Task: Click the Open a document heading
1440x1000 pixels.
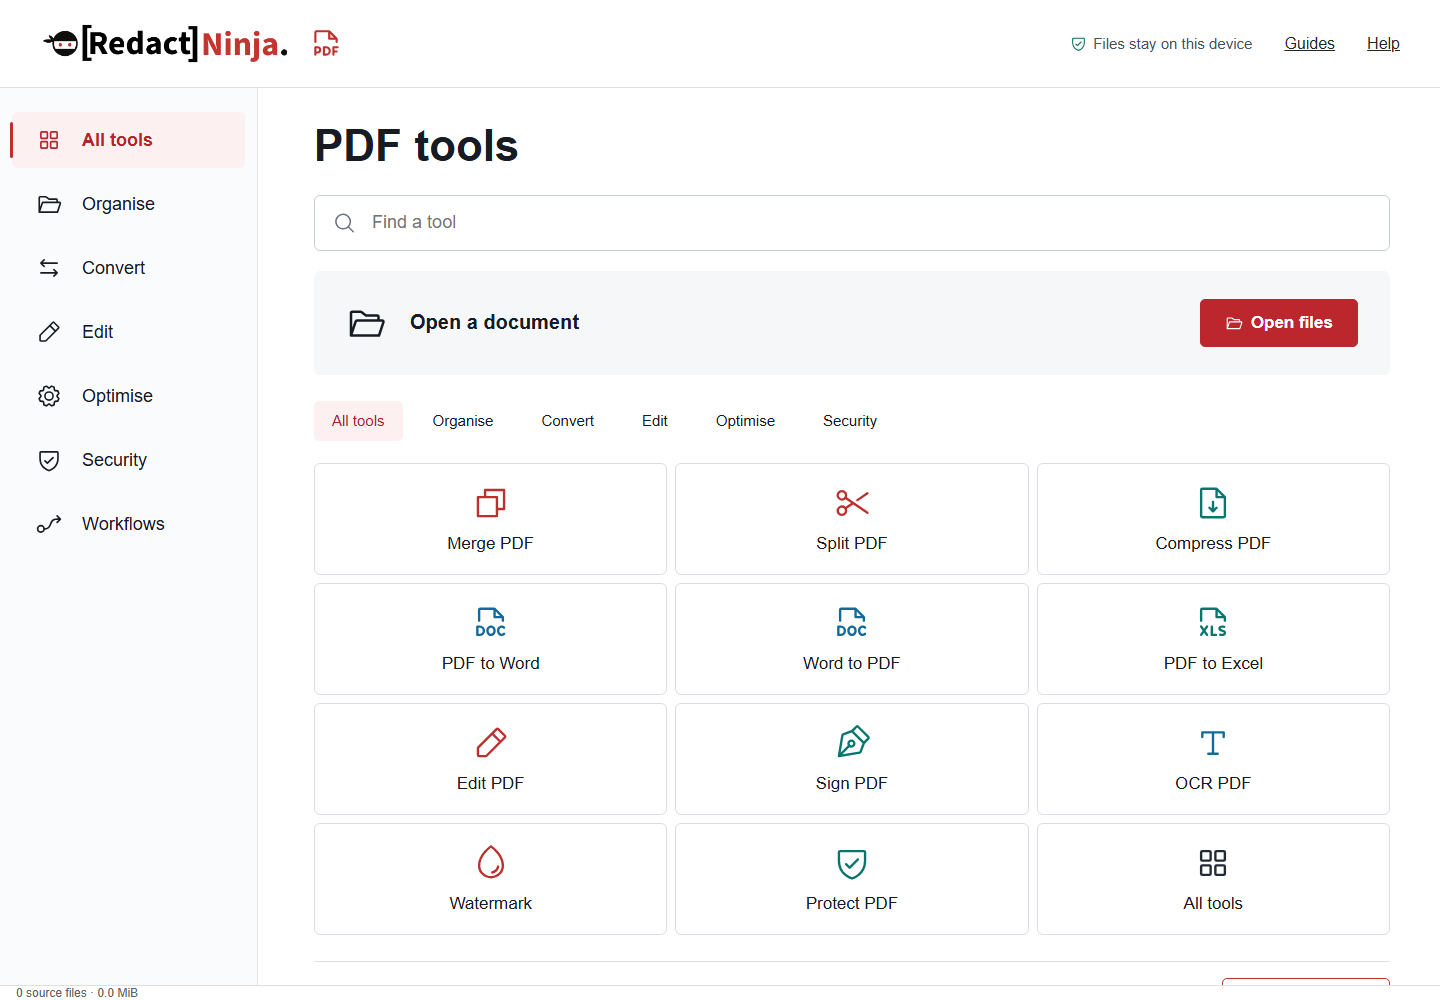Action: click(494, 322)
